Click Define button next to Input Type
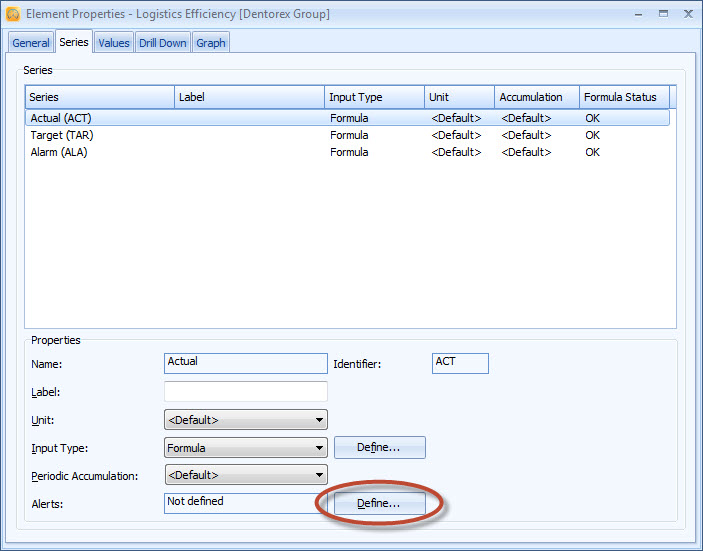 379,448
